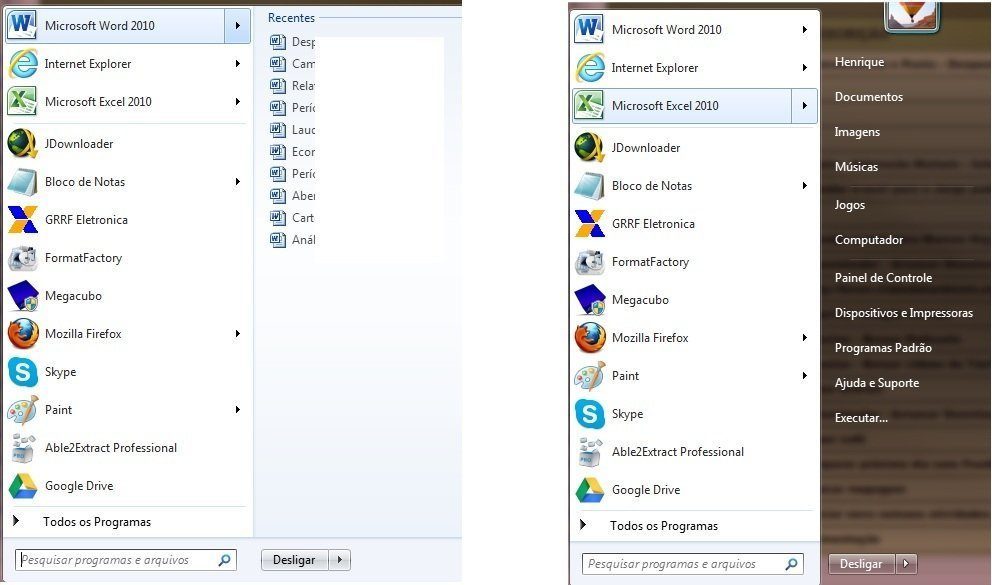Click Bloco de Notas icon in right Start menu
Viewport: 992px width, 585px height.
click(x=589, y=185)
